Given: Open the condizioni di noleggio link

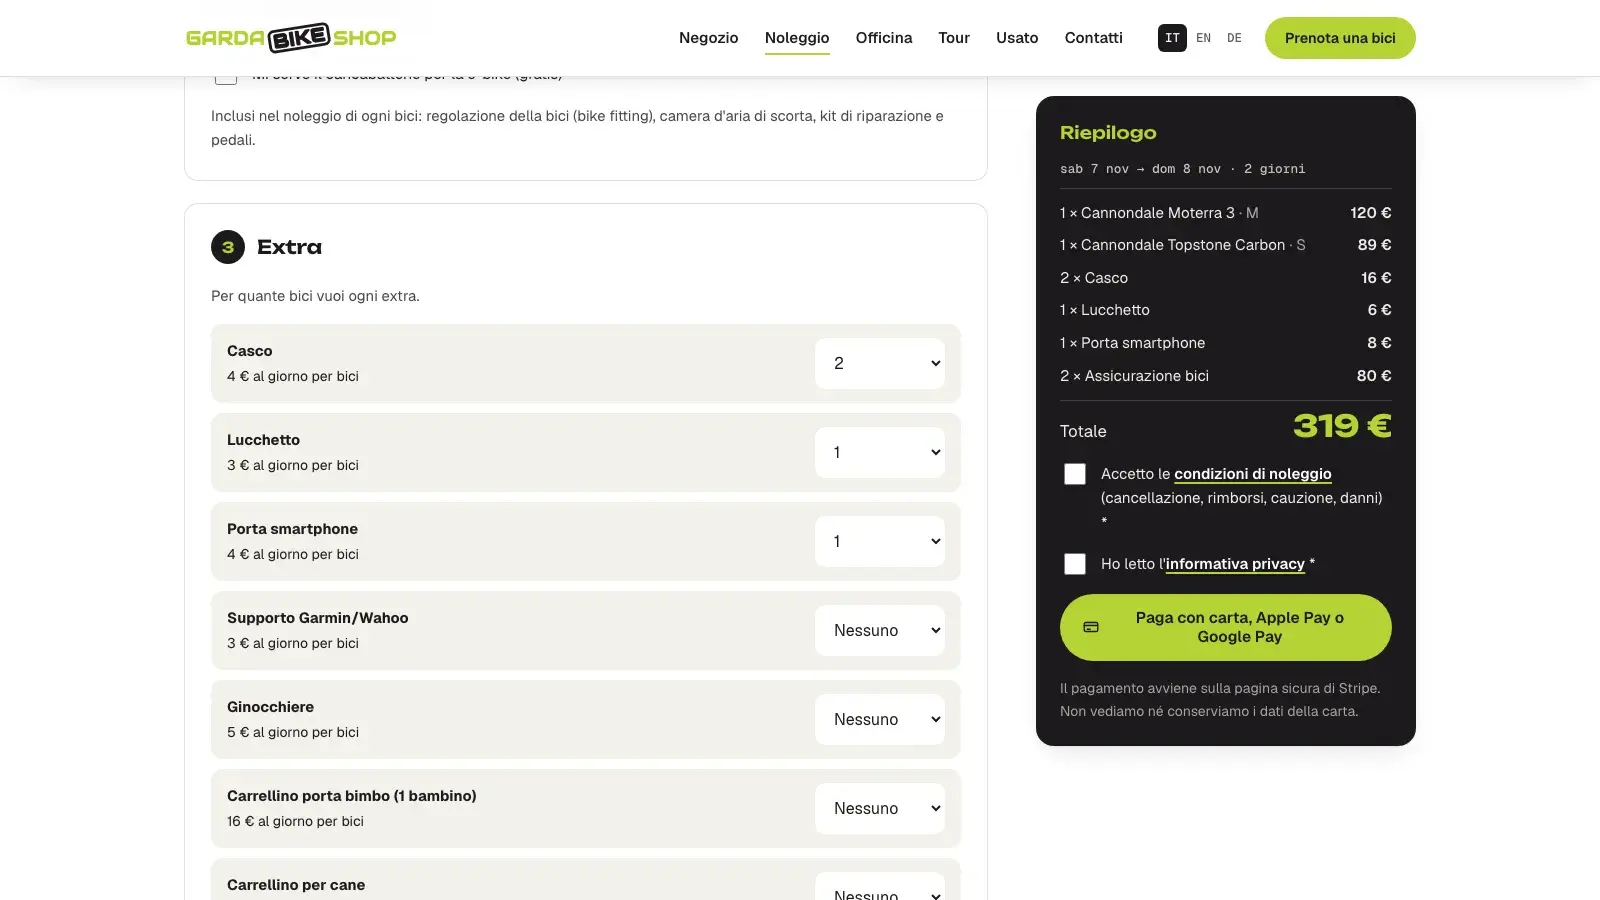Looking at the screenshot, I should [1253, 474].
